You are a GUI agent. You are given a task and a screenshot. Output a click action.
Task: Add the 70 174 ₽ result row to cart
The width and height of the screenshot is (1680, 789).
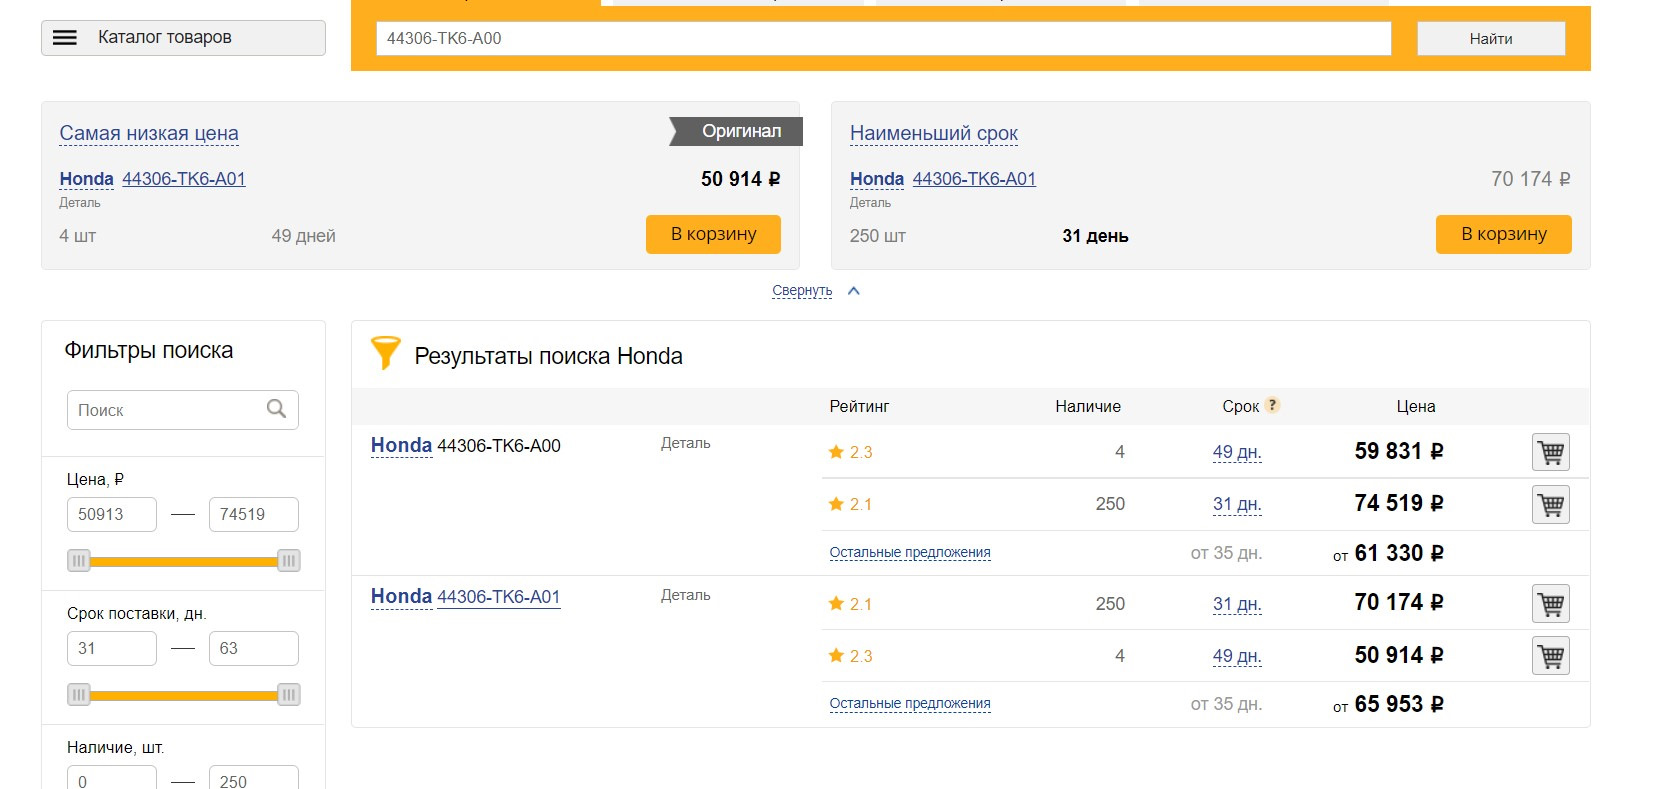pos(1551,604)
